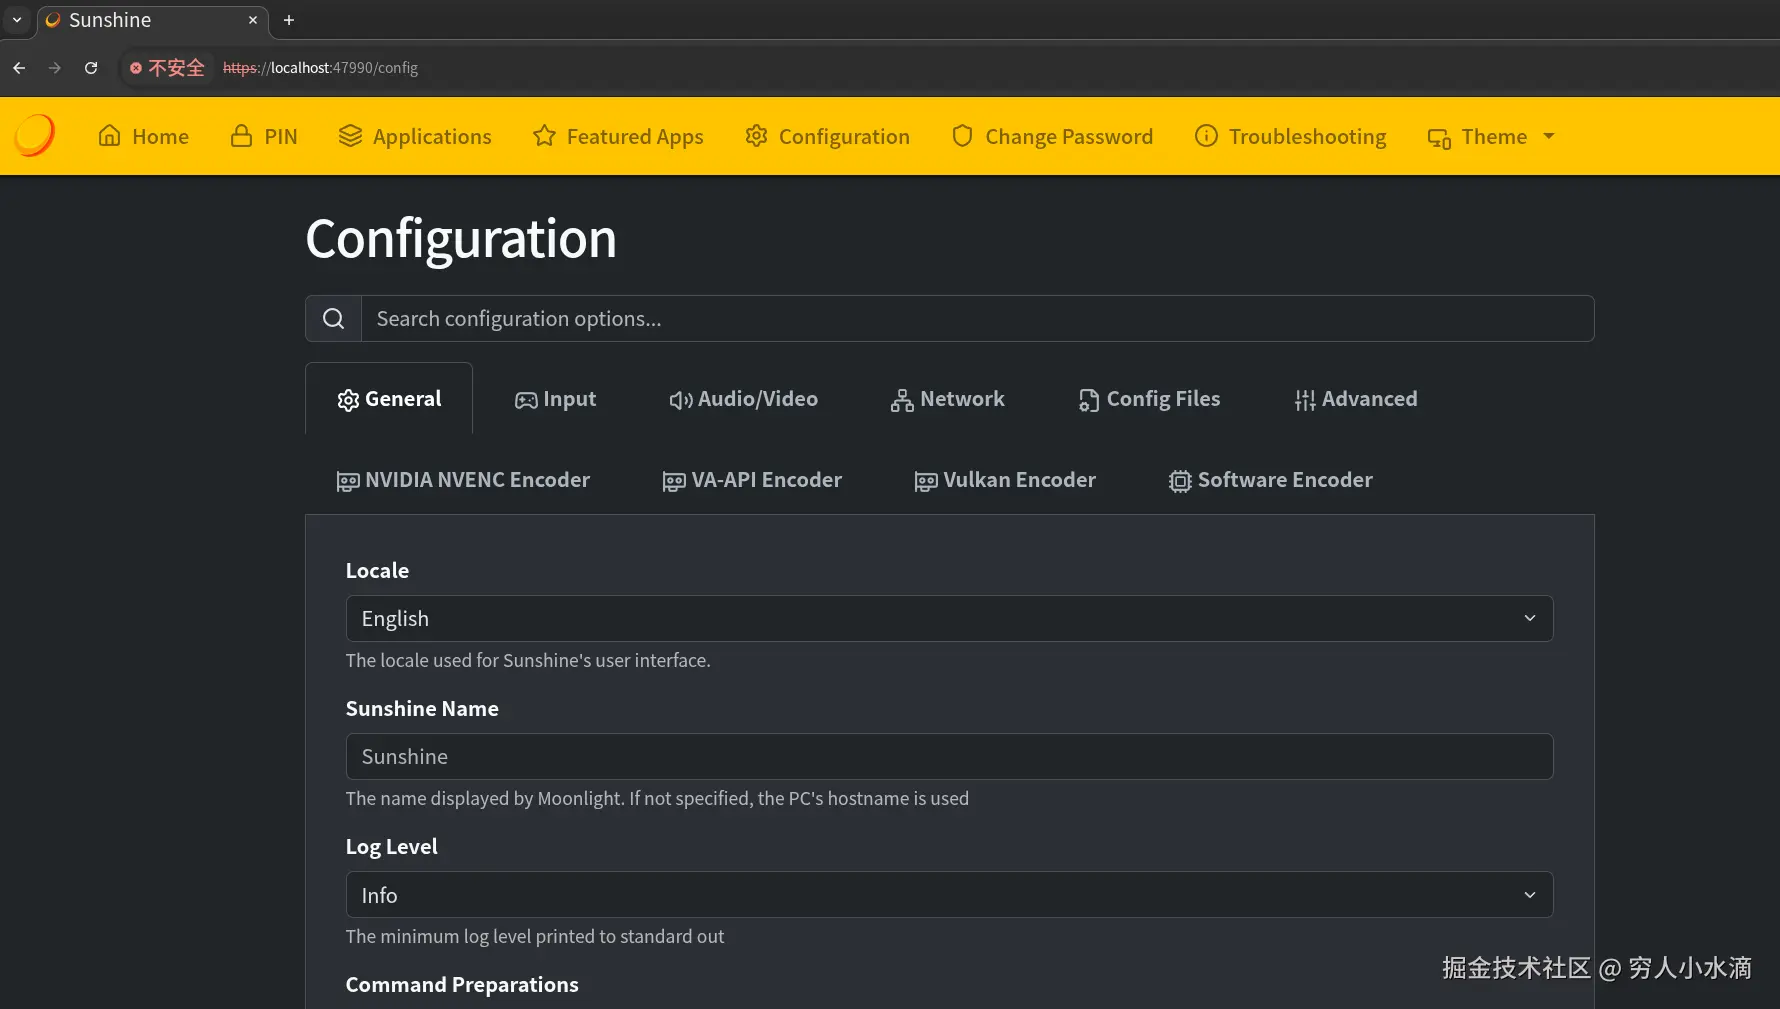Click the Theme monitor icon
This screenshot has height=1009, width=1780.
[1439, 138]
